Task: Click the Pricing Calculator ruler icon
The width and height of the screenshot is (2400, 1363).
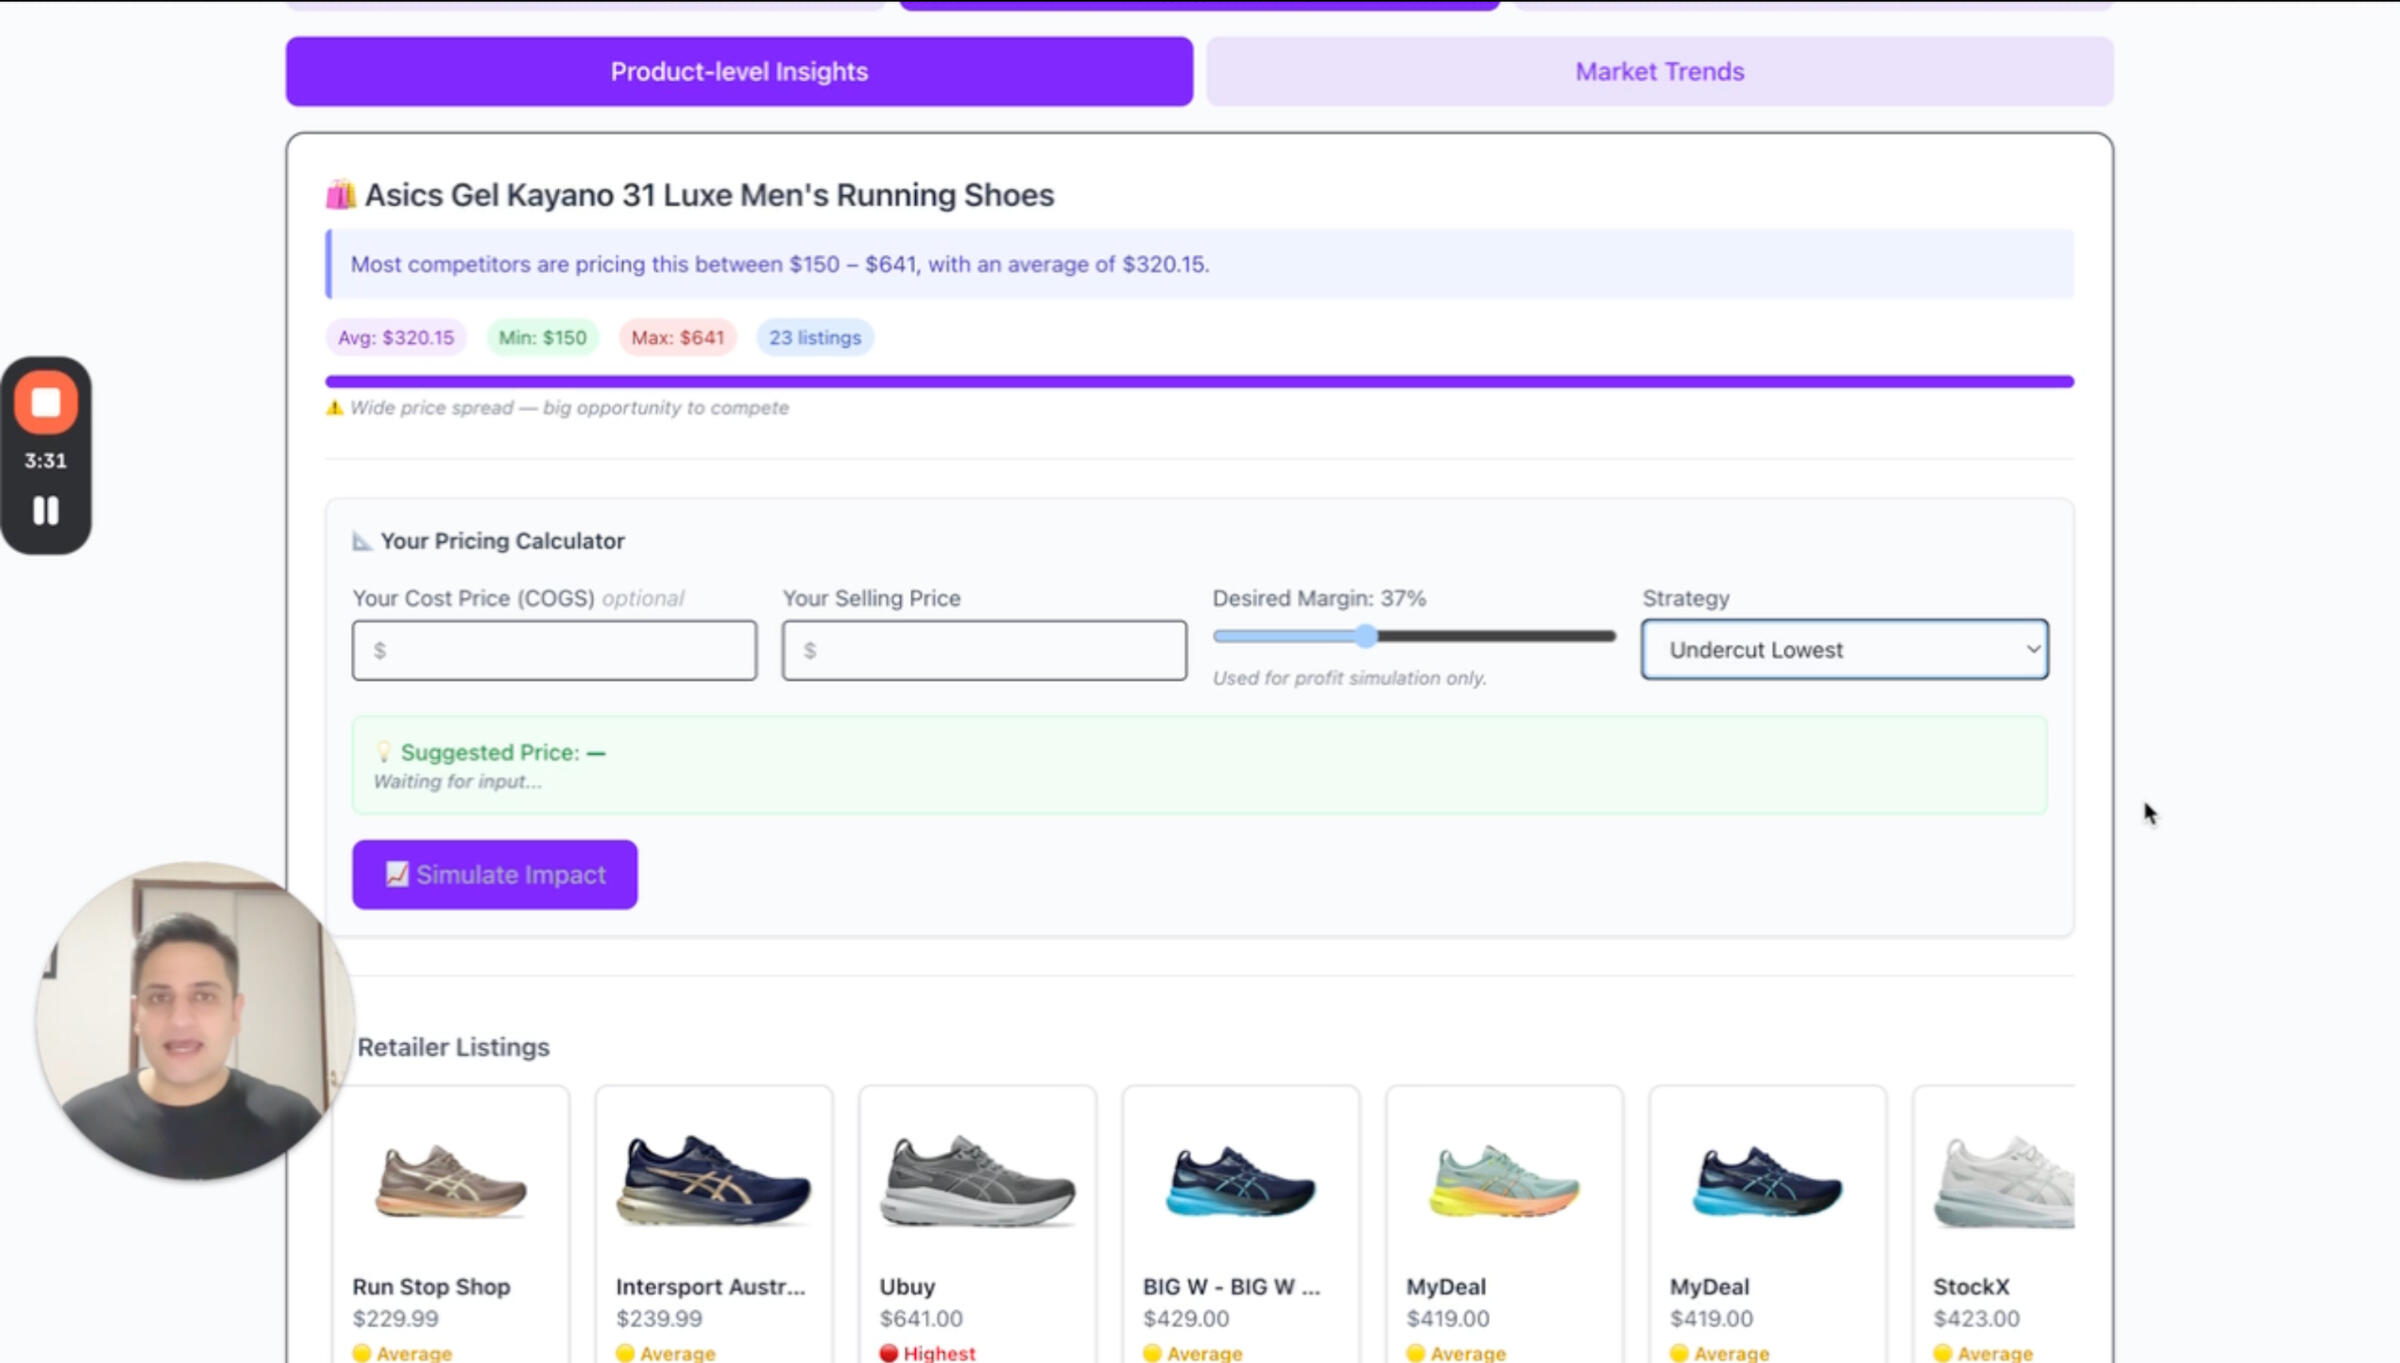Action: click(x=362, y=541)
